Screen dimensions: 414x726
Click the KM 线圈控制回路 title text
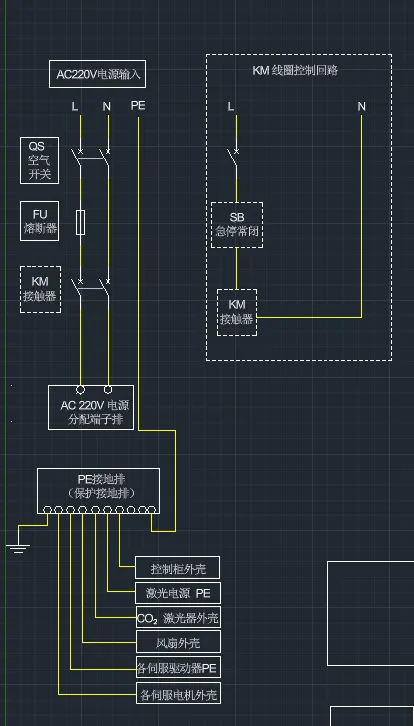[295, 70]
